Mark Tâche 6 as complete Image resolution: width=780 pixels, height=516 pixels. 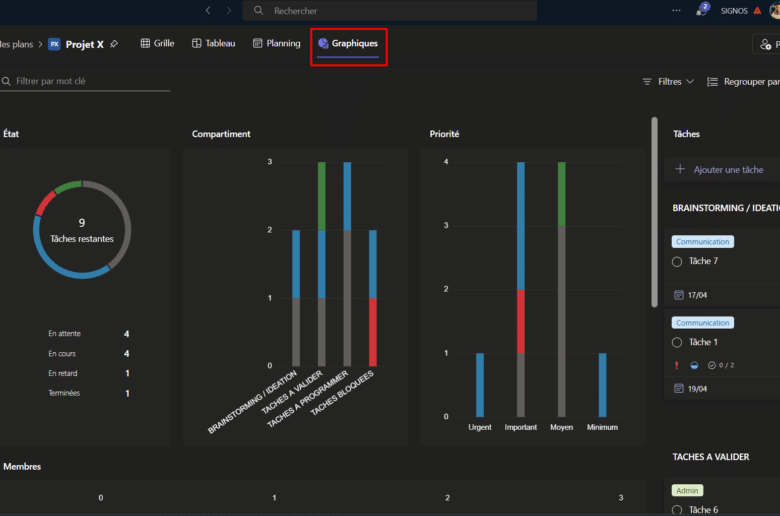677,510
